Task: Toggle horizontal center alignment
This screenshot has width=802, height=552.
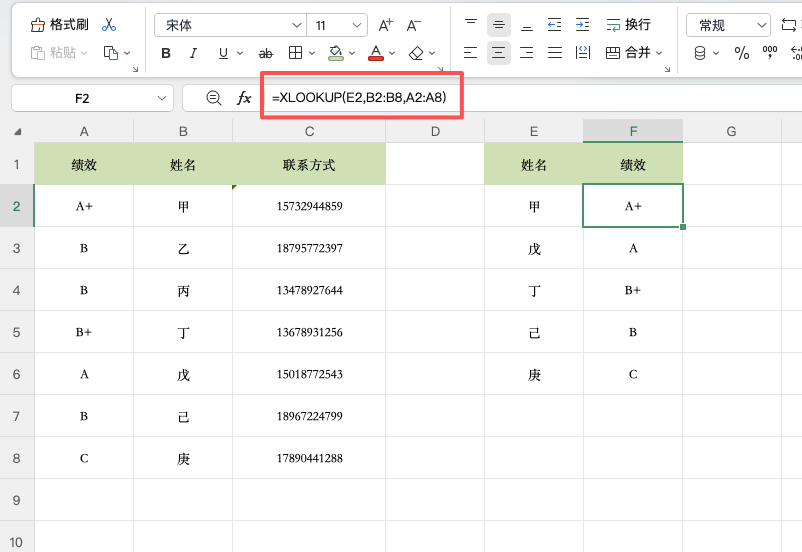Action: (499, 53)
